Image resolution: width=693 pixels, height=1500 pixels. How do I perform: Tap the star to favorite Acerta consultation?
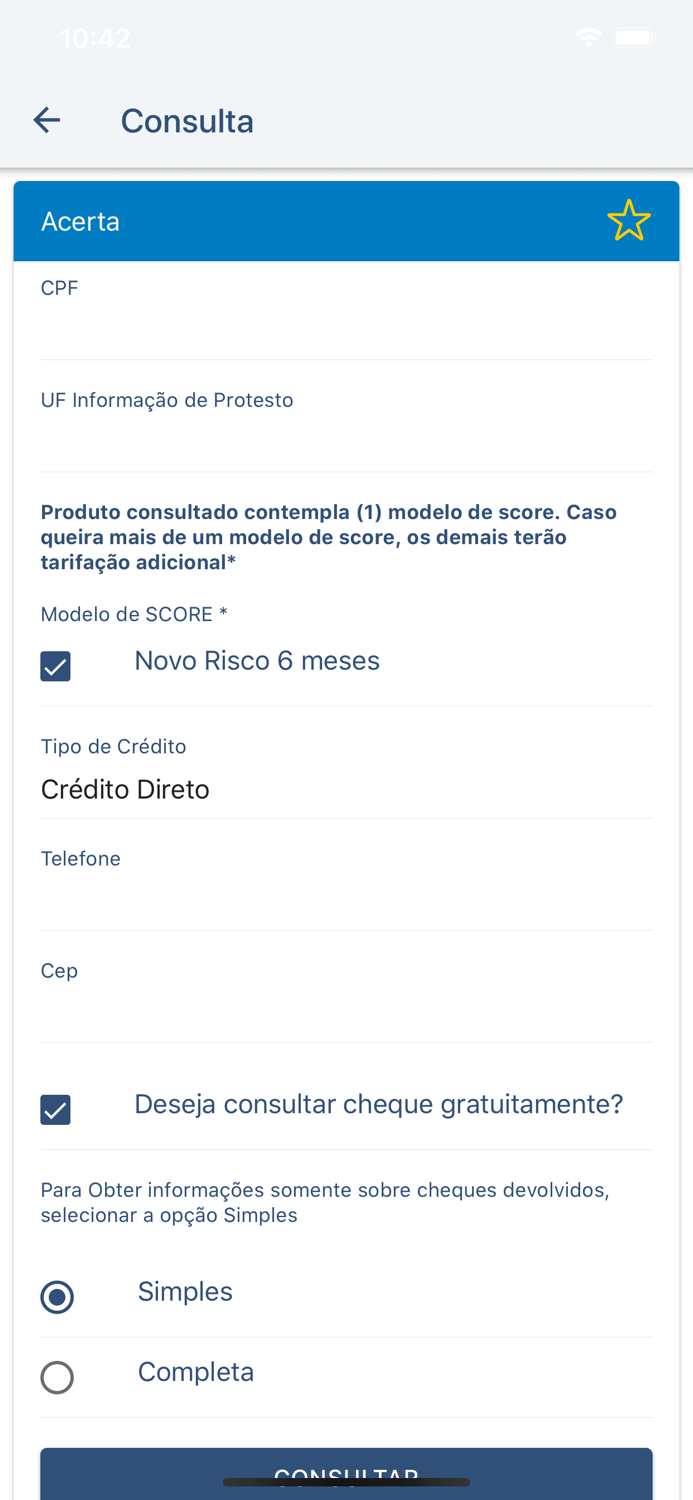coord(628,220)
